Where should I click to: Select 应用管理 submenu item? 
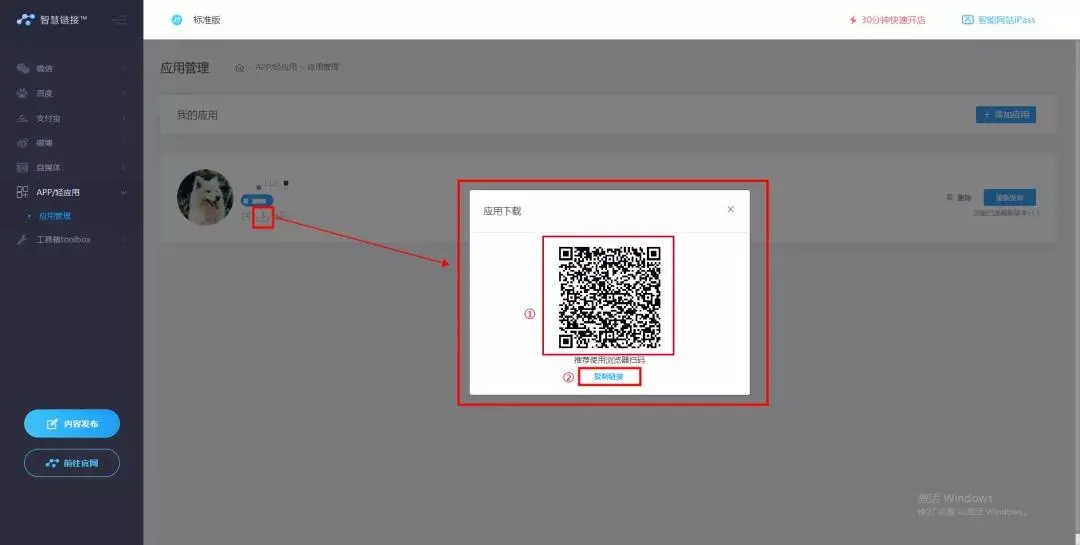[x=55, y=216]
